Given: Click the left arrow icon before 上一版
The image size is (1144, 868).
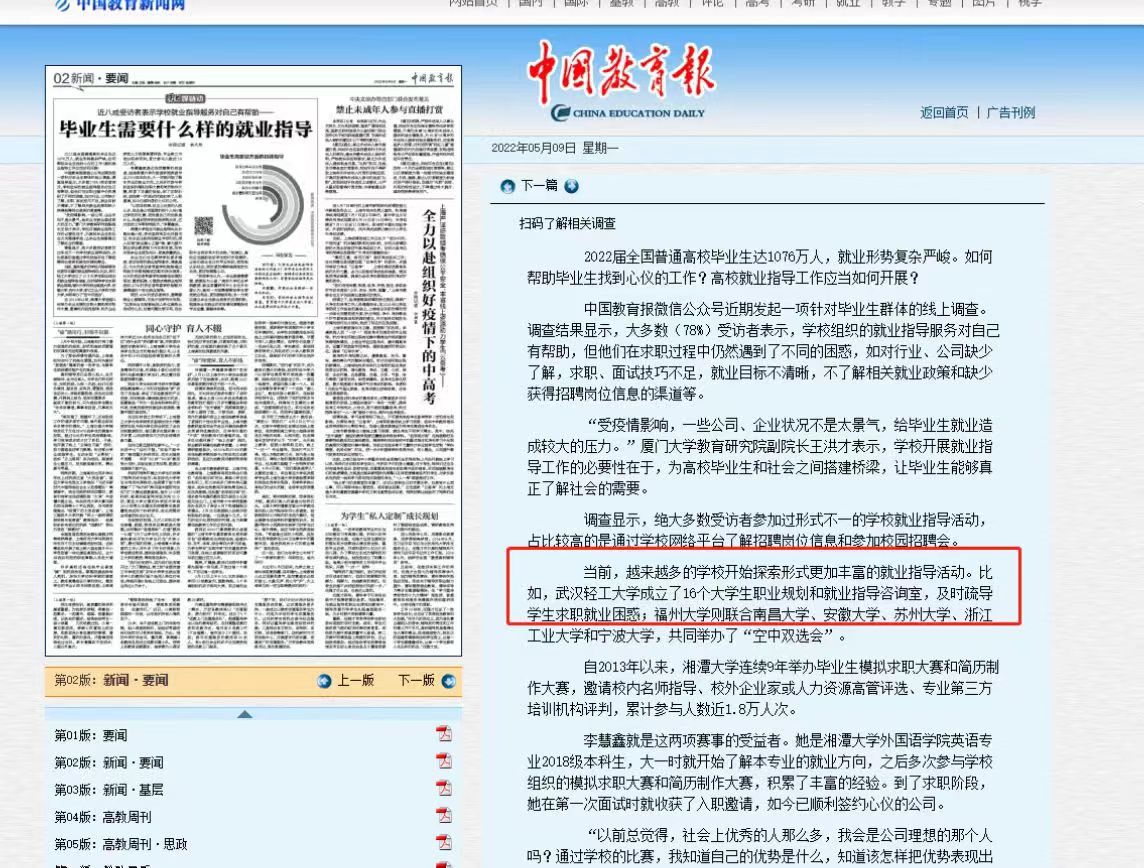Looking at the screenshot, I should 324,681.
